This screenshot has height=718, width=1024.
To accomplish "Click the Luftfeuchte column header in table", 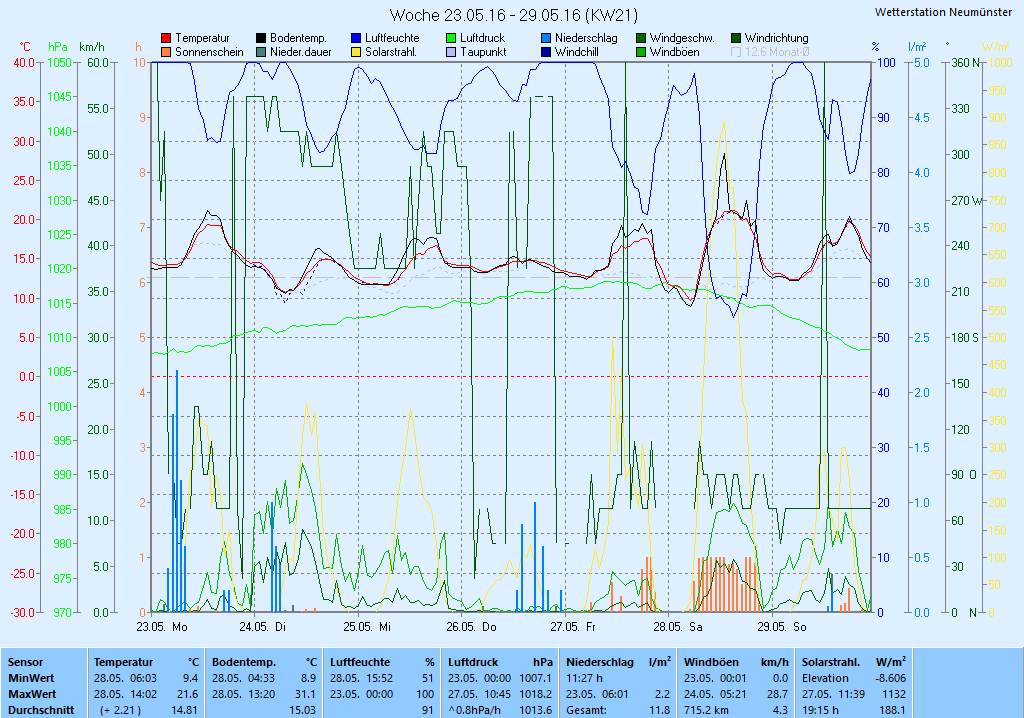I will click(360, 662).
